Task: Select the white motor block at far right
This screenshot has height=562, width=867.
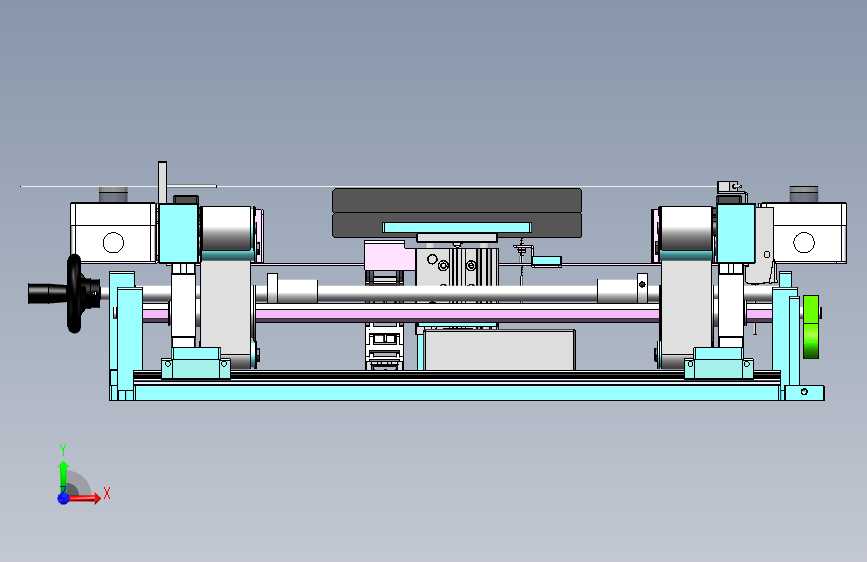Action: pos(809,233)
